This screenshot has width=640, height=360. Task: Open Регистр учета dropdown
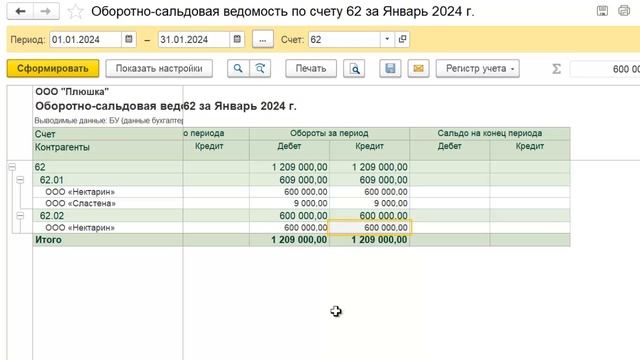coord(478,69)
